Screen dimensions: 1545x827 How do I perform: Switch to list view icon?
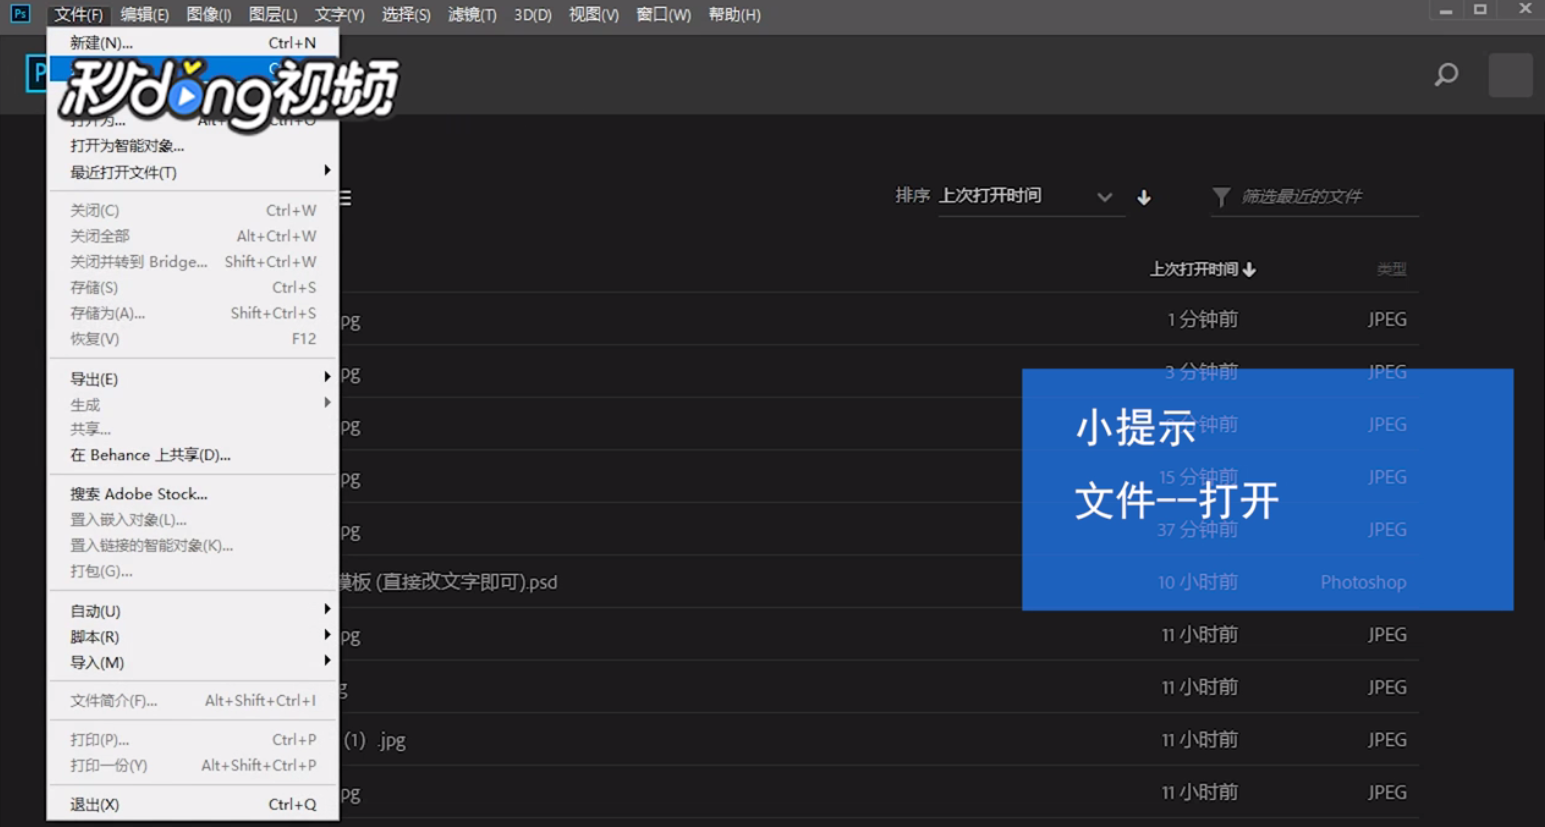345,198
